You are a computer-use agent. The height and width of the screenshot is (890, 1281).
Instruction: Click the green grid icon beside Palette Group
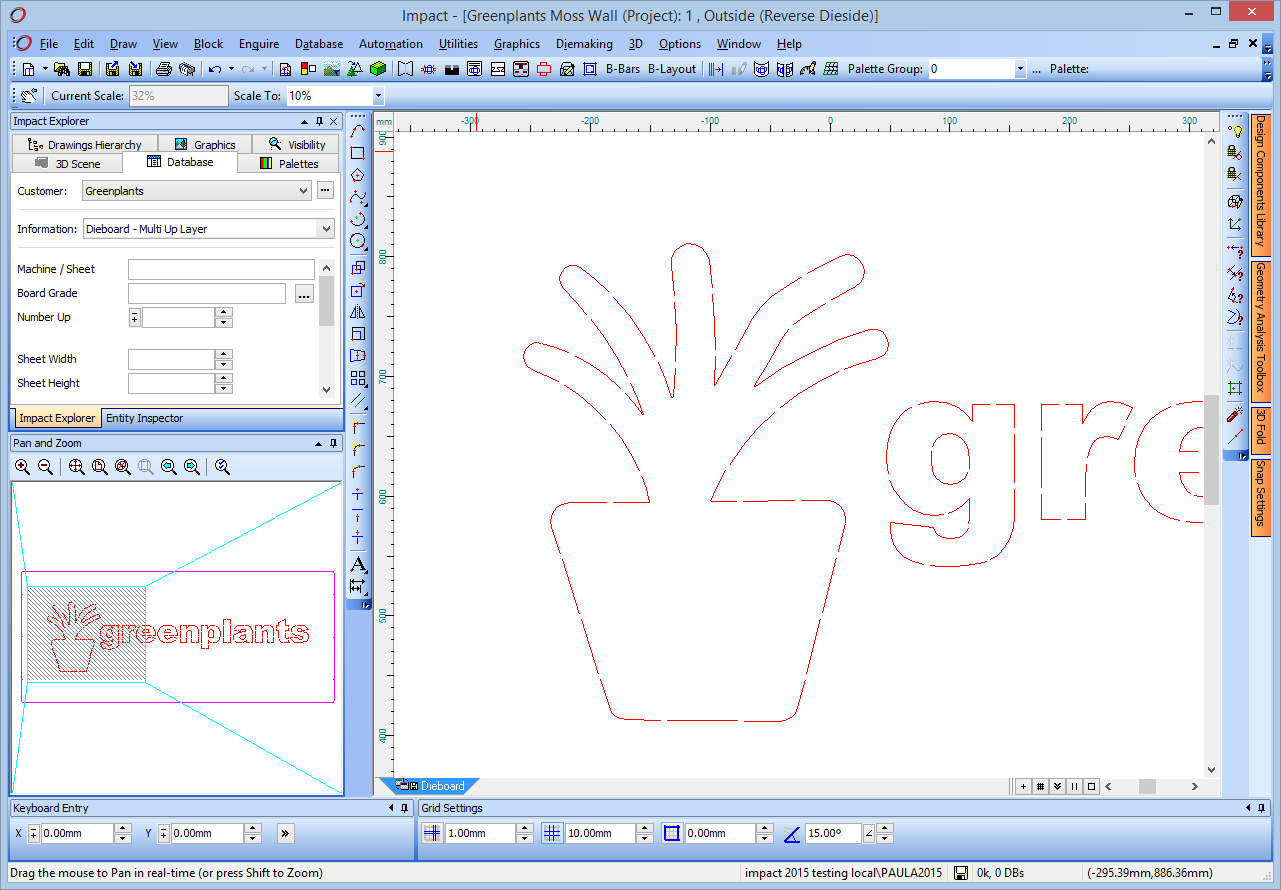[830, 69]
